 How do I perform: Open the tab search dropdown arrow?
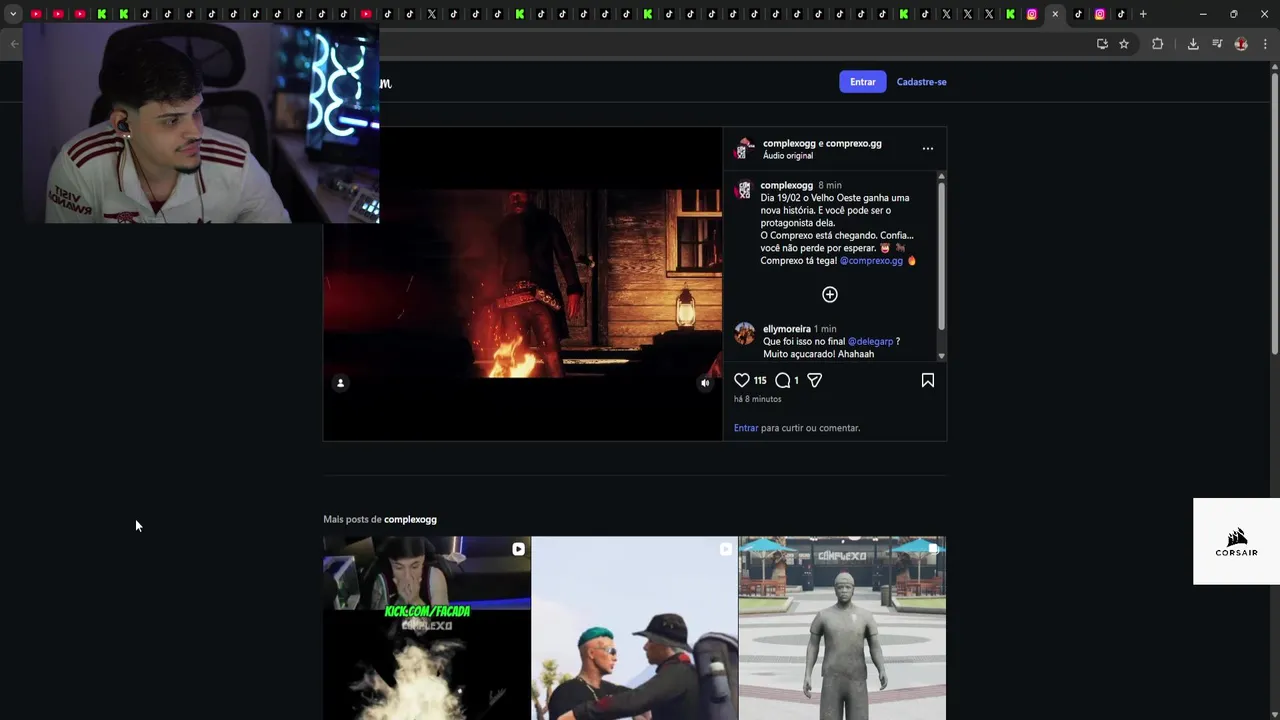click(x=13, y=14)
